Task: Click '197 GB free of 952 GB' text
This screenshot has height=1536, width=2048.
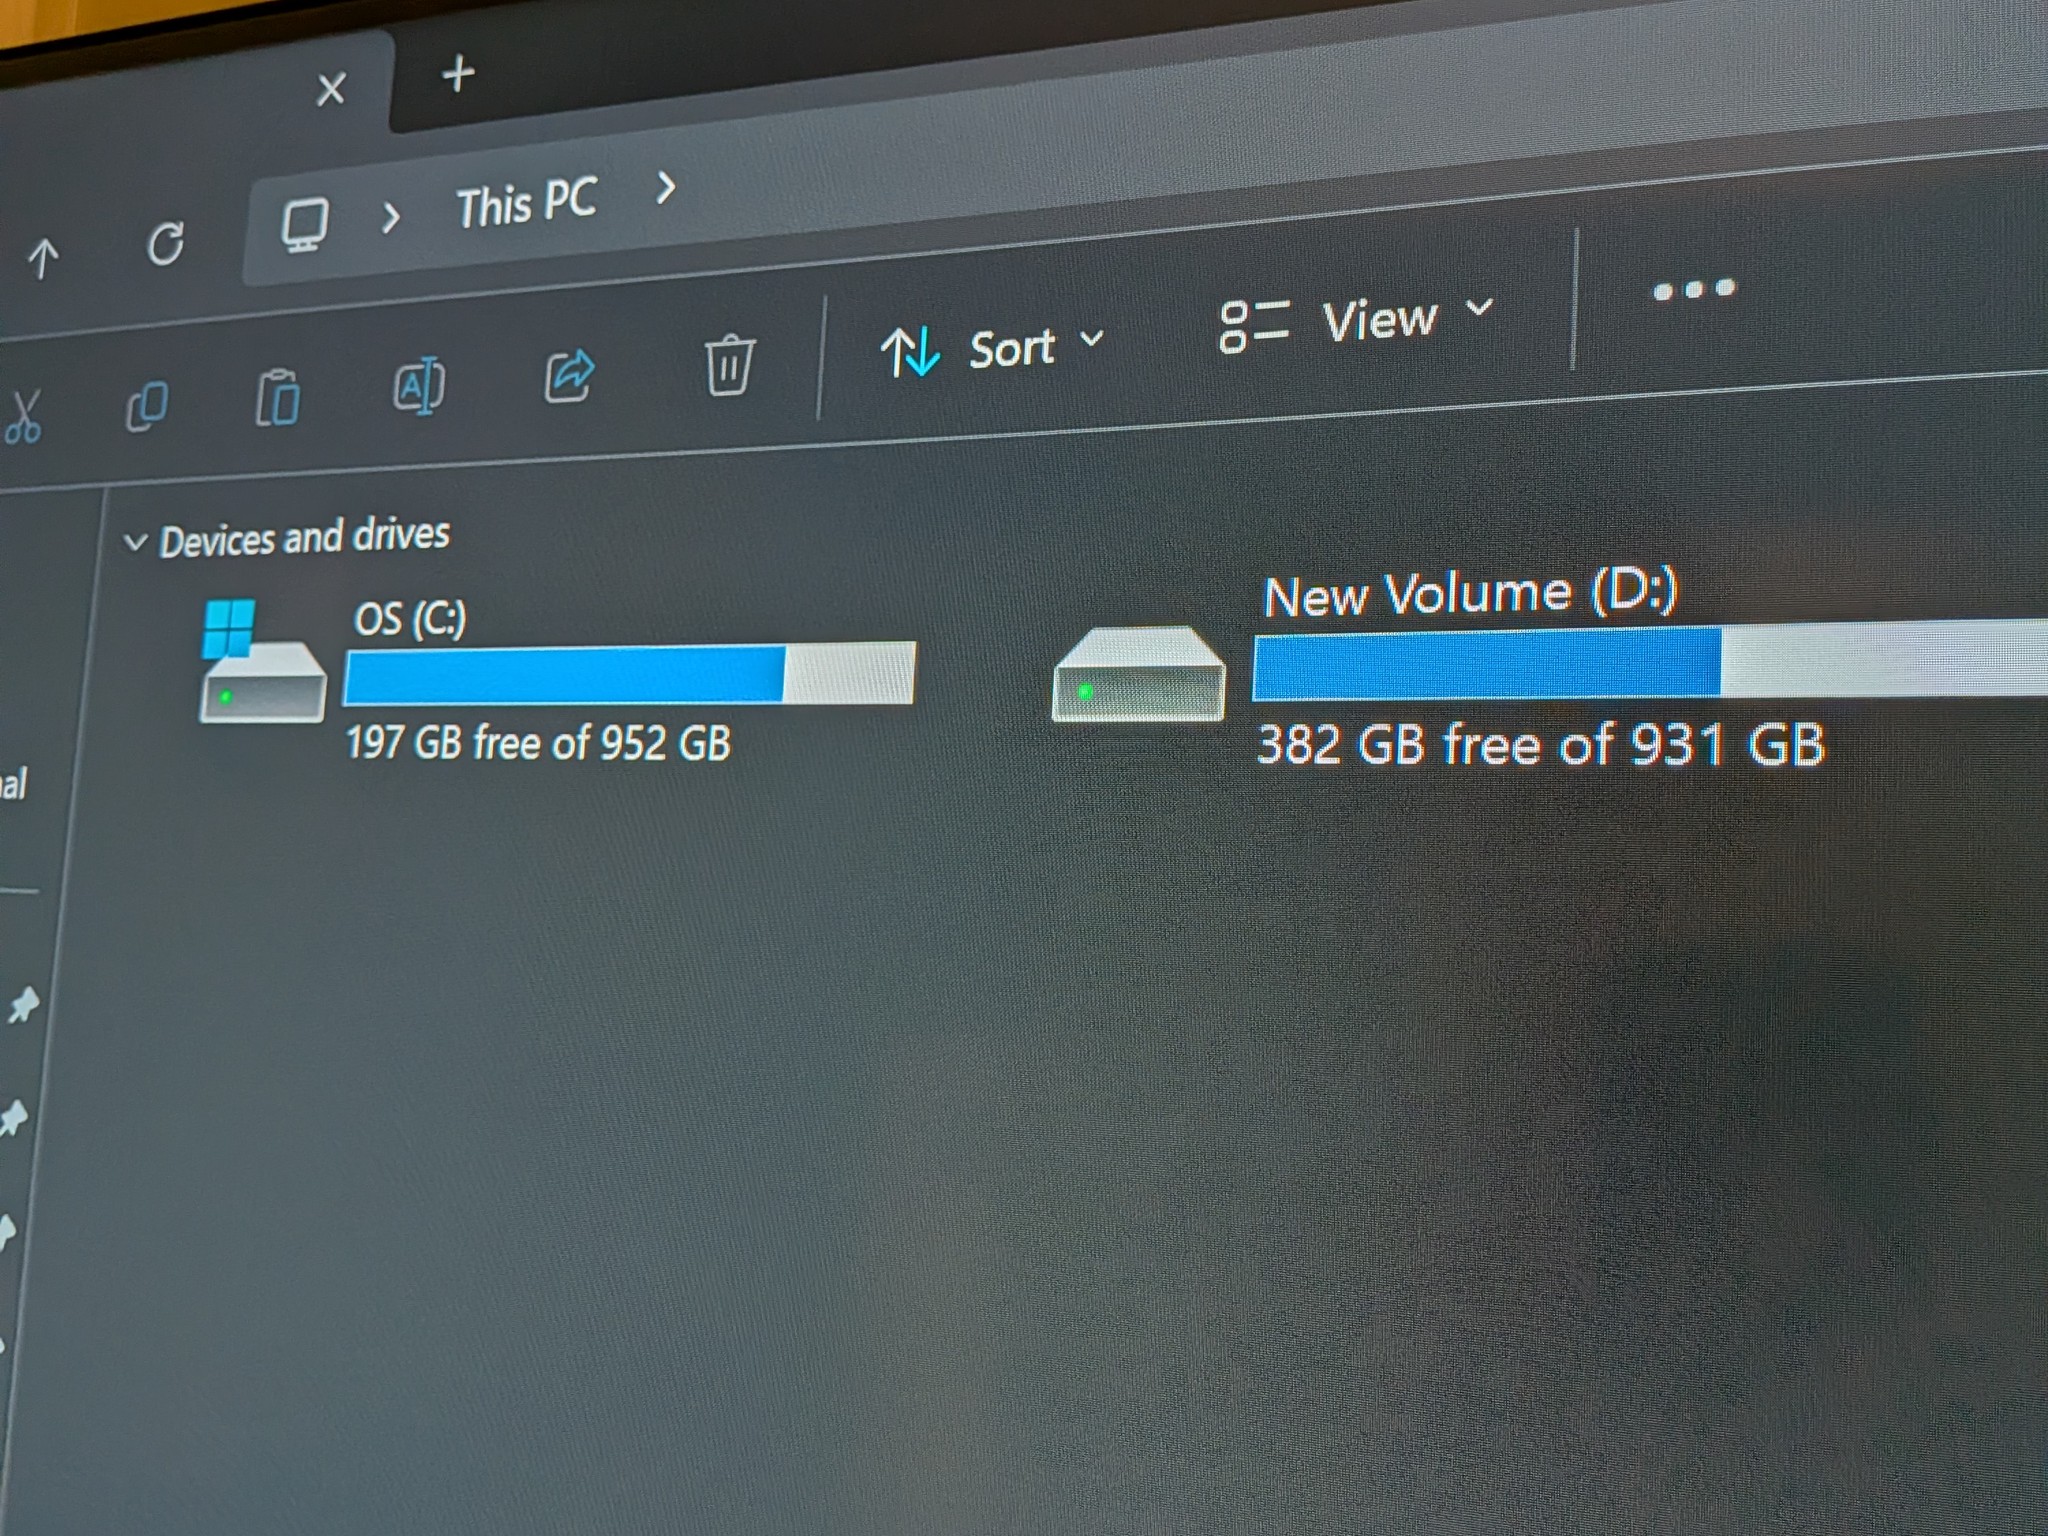Action: coord(538,743)
